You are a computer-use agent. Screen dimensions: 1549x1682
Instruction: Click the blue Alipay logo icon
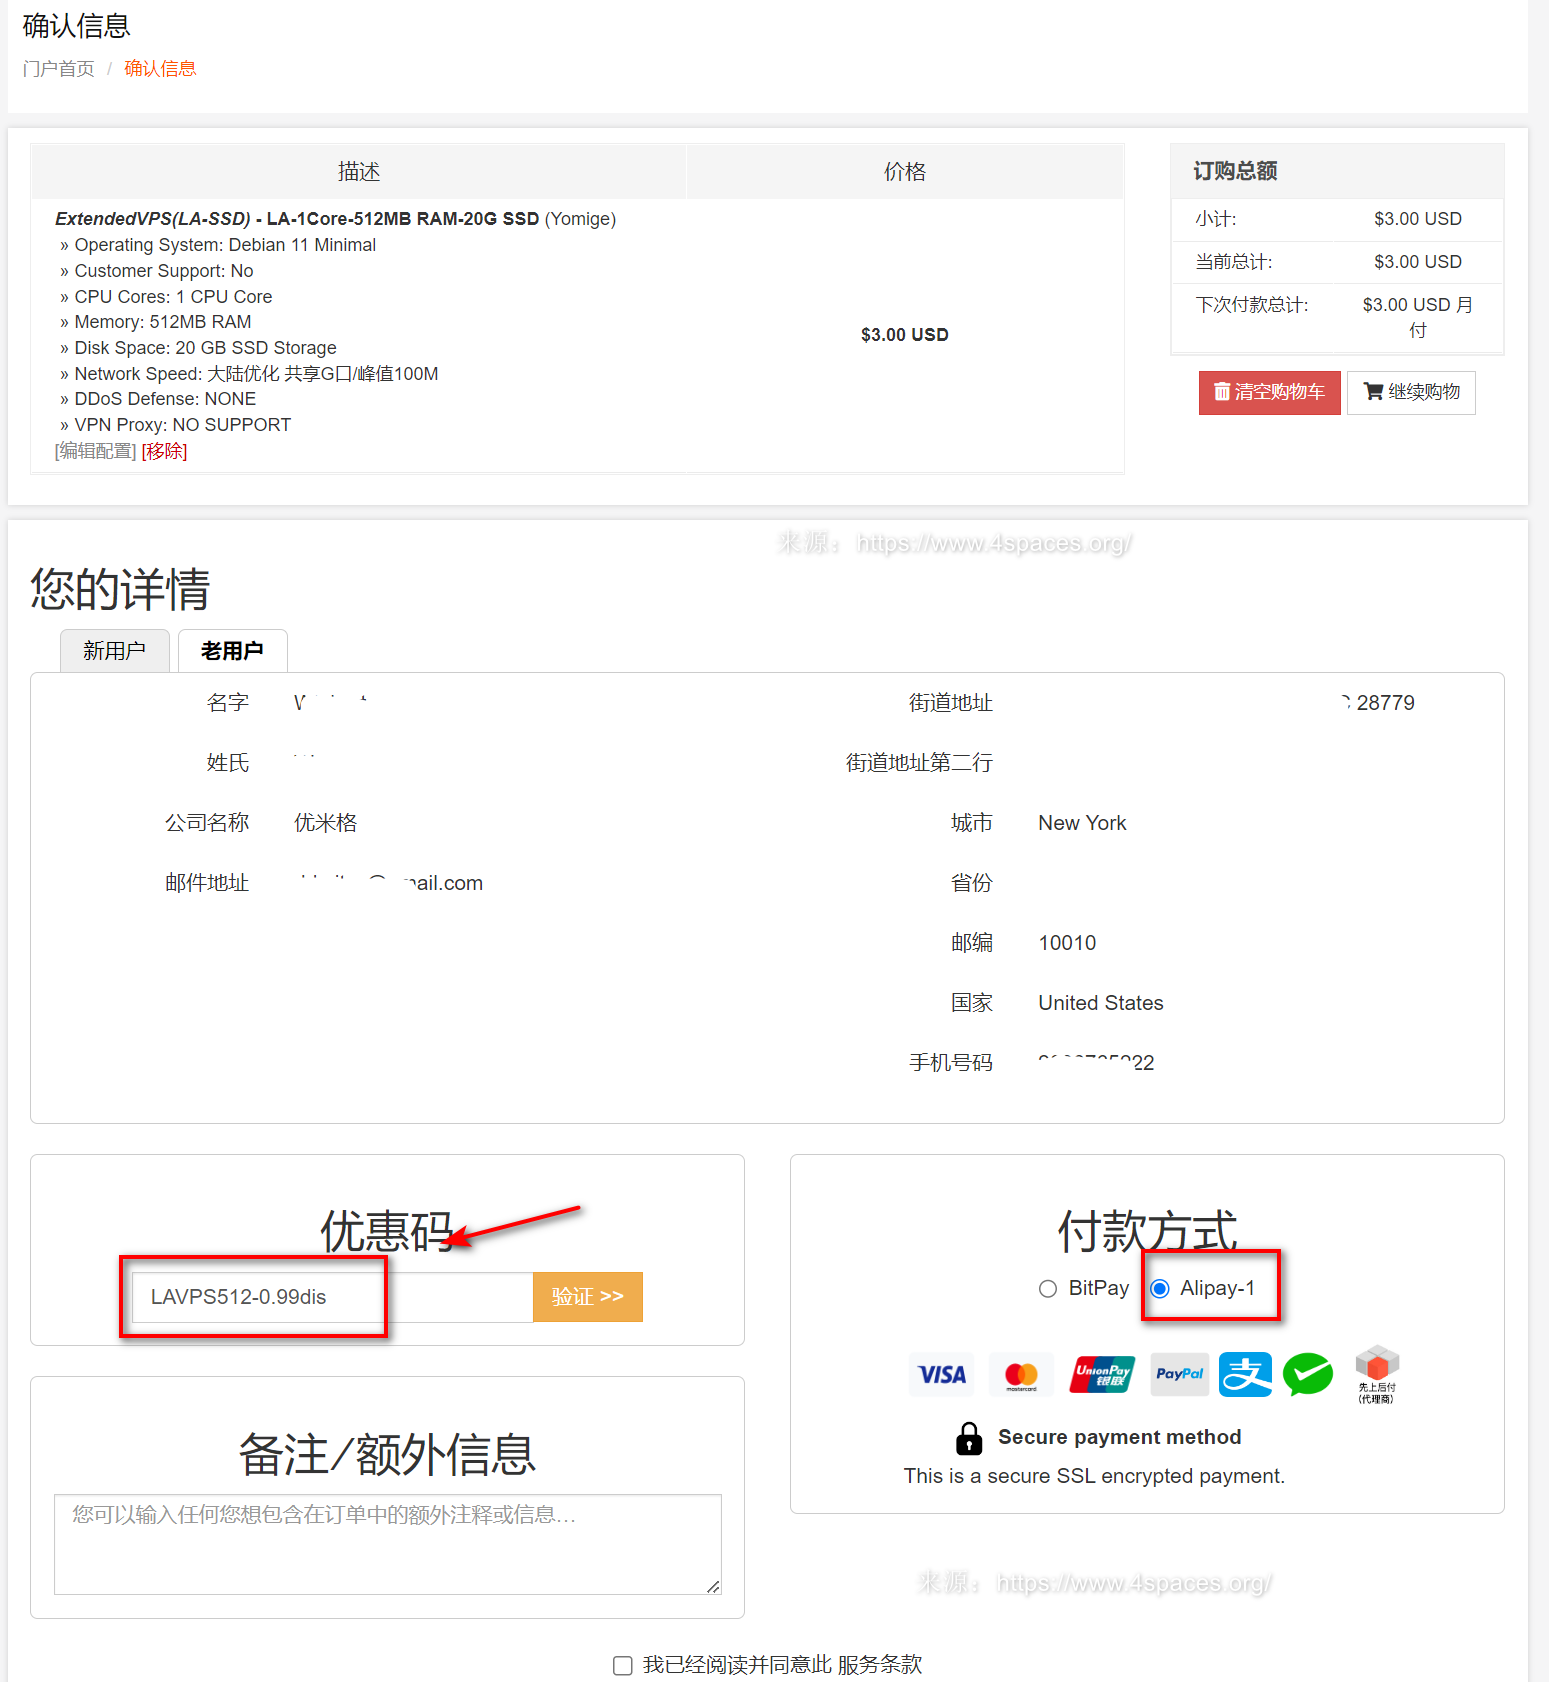tap(1245, 1375)
